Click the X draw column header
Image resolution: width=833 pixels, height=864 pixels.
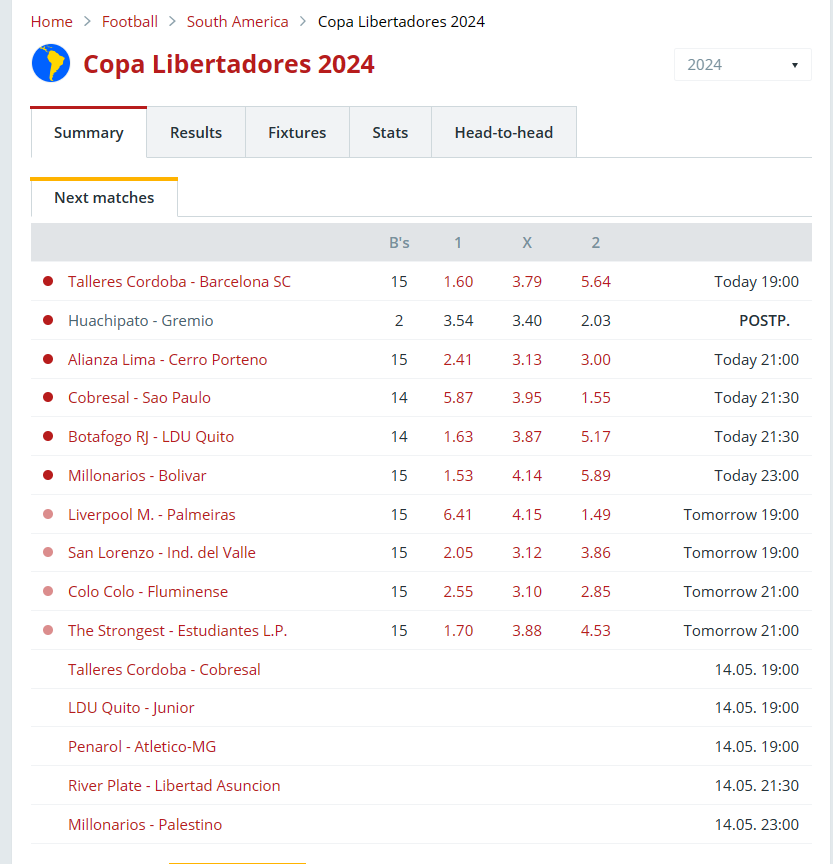(527, 242)
